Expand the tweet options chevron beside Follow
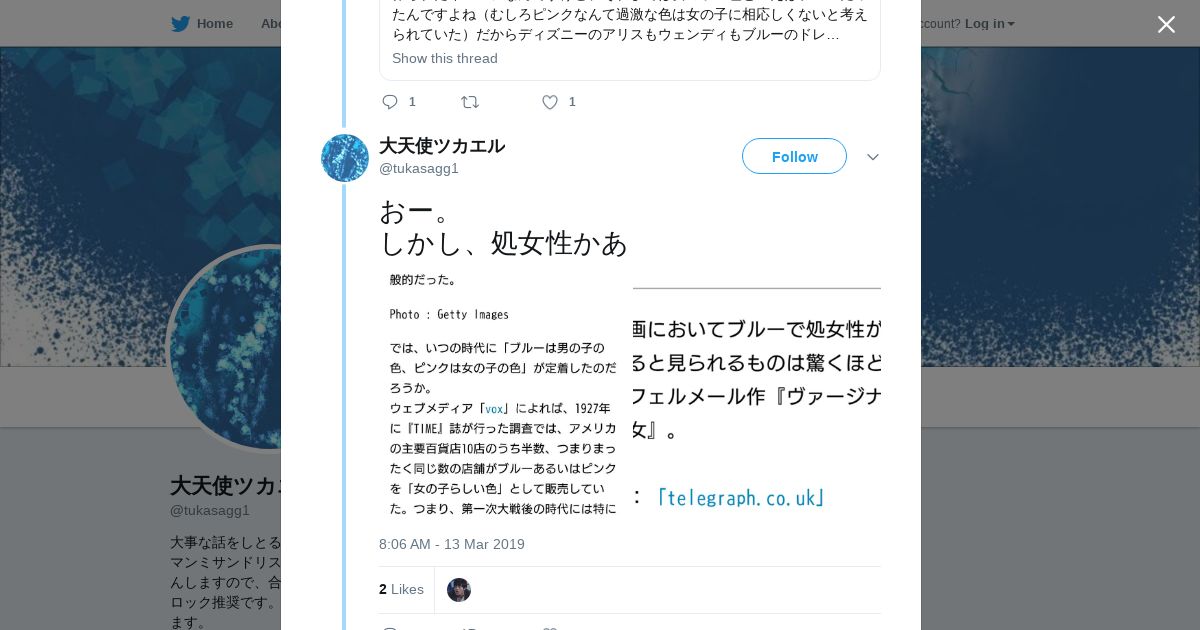 click(872, 157)
